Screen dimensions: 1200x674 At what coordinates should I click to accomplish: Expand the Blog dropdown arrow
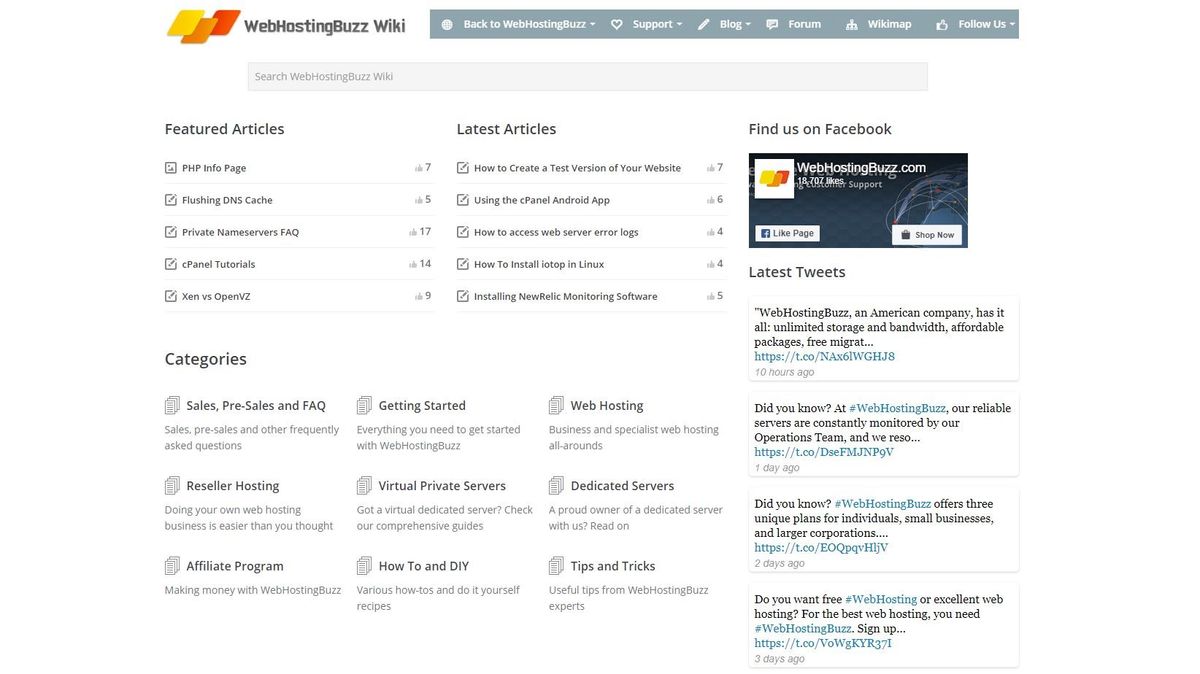tap(748, 23)
